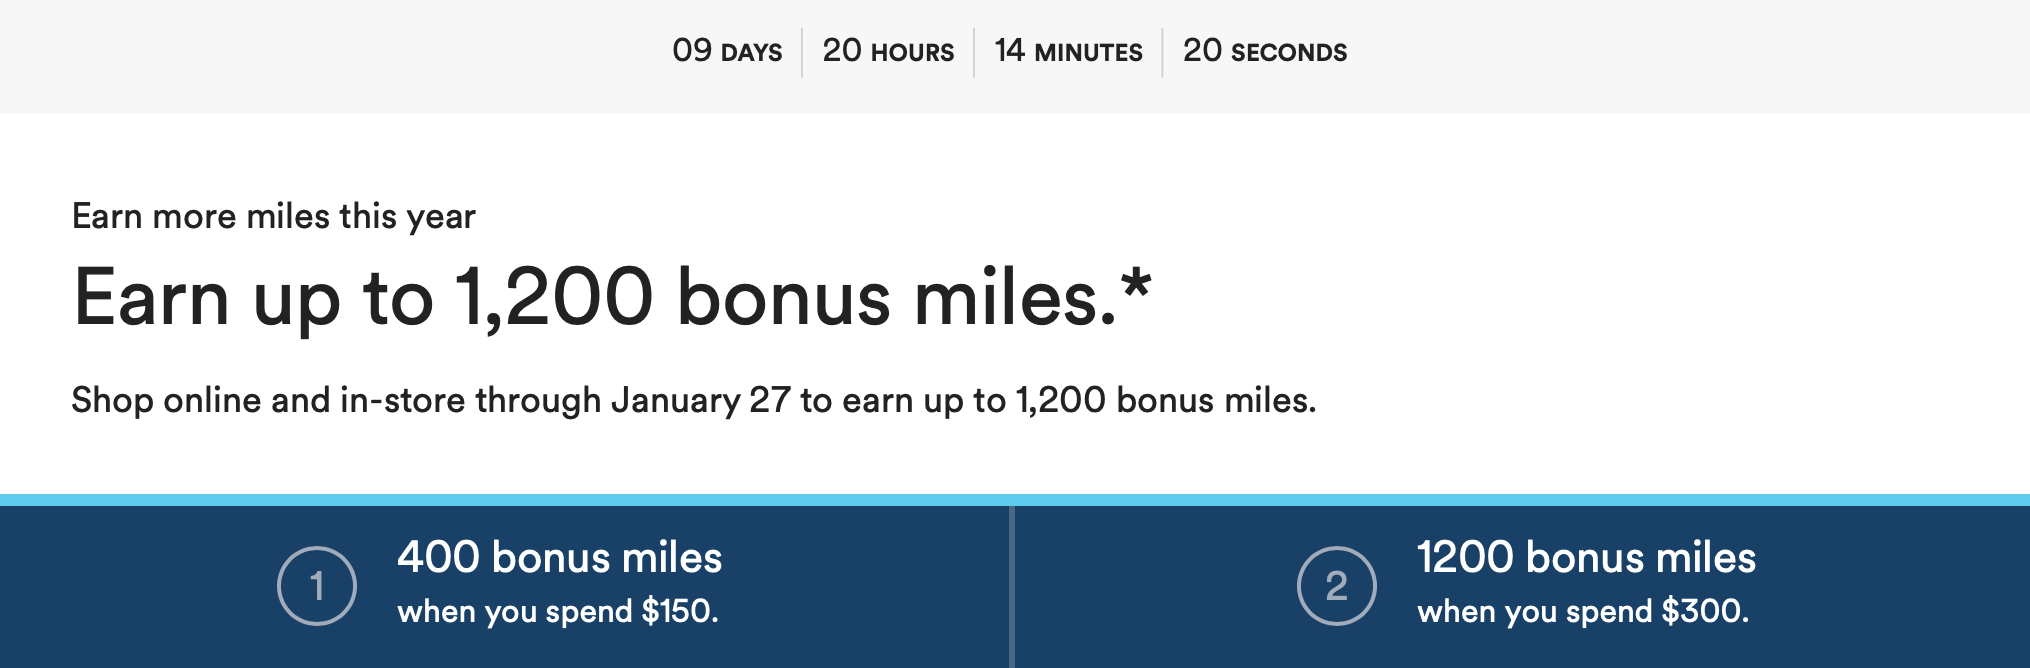The image size is (2030, 668).
Task: Click the vertical divider between the tier panels
Action: [x=1012, y=586]
